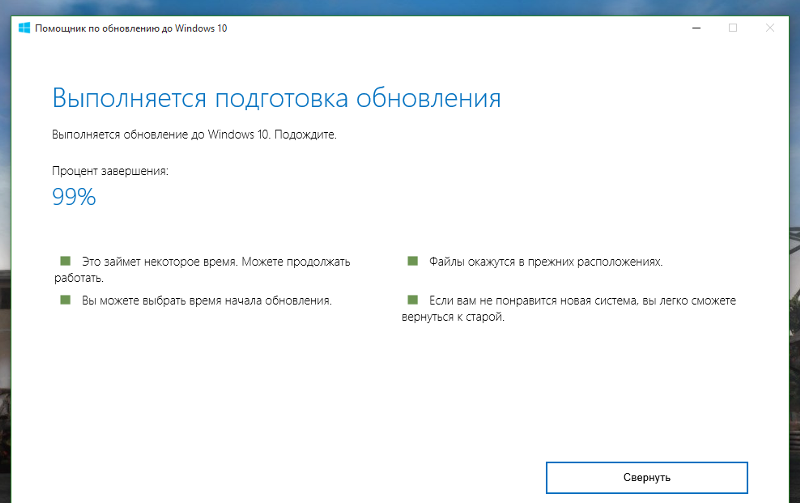Click green square bullet beside Это займет некоторое время
Image resolution: width=800 pixels, height=503 pixels.
65,261
